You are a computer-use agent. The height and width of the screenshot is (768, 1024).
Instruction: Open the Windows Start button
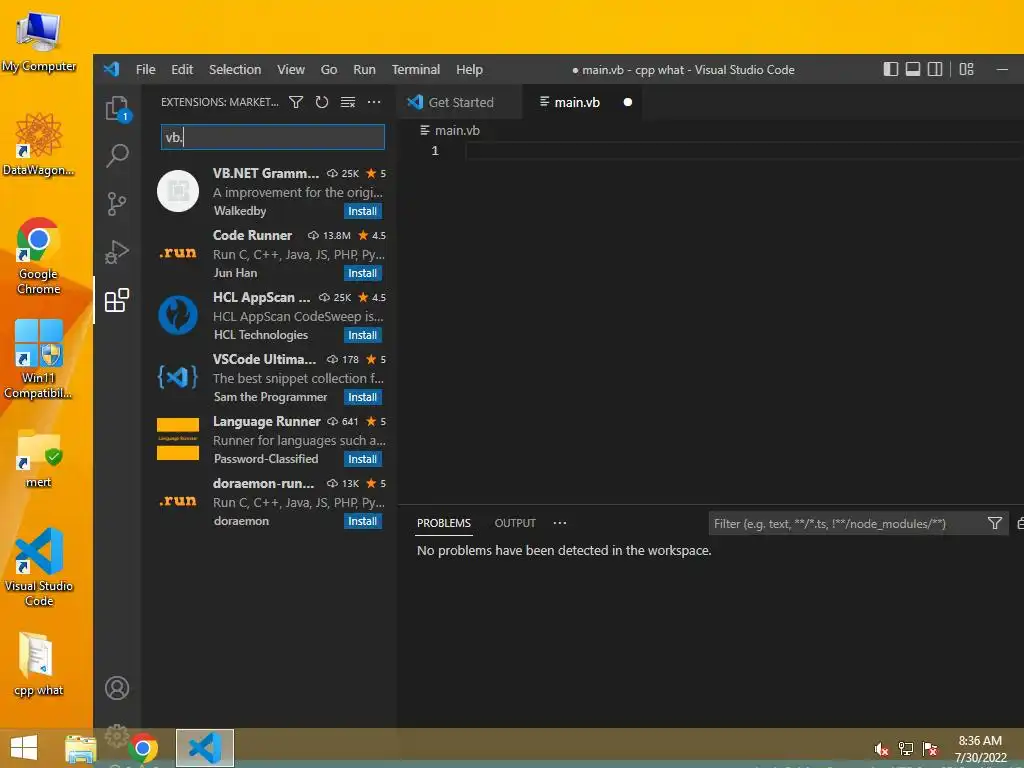(24, 748)
